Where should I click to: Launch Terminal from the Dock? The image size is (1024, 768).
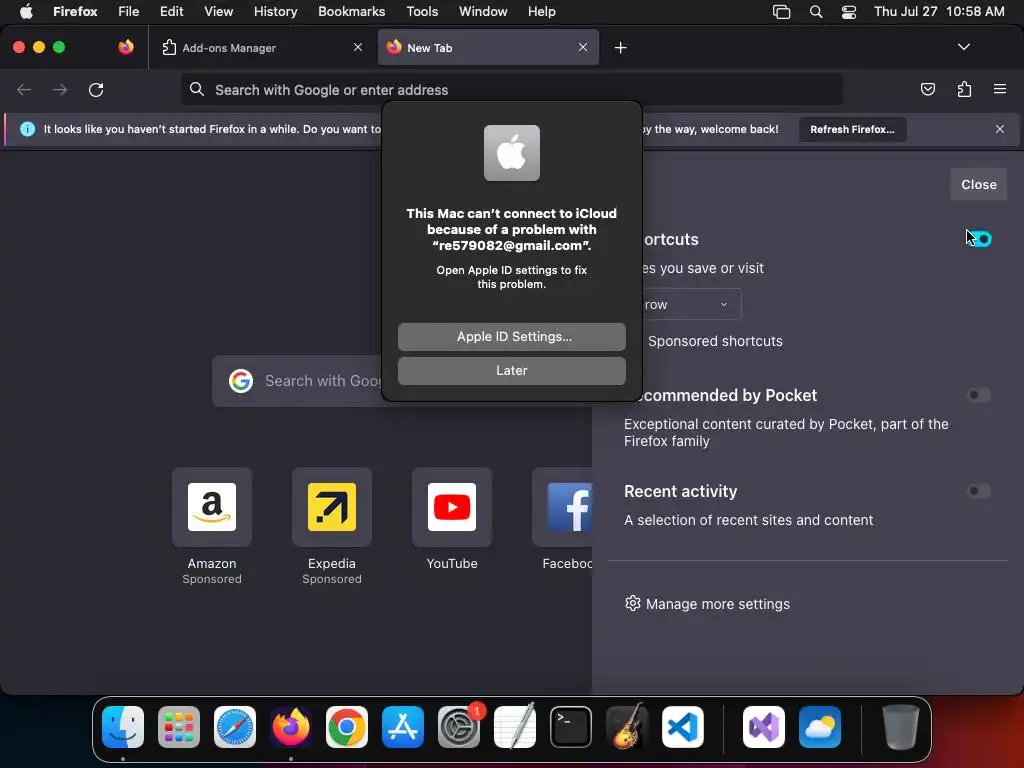571,727
